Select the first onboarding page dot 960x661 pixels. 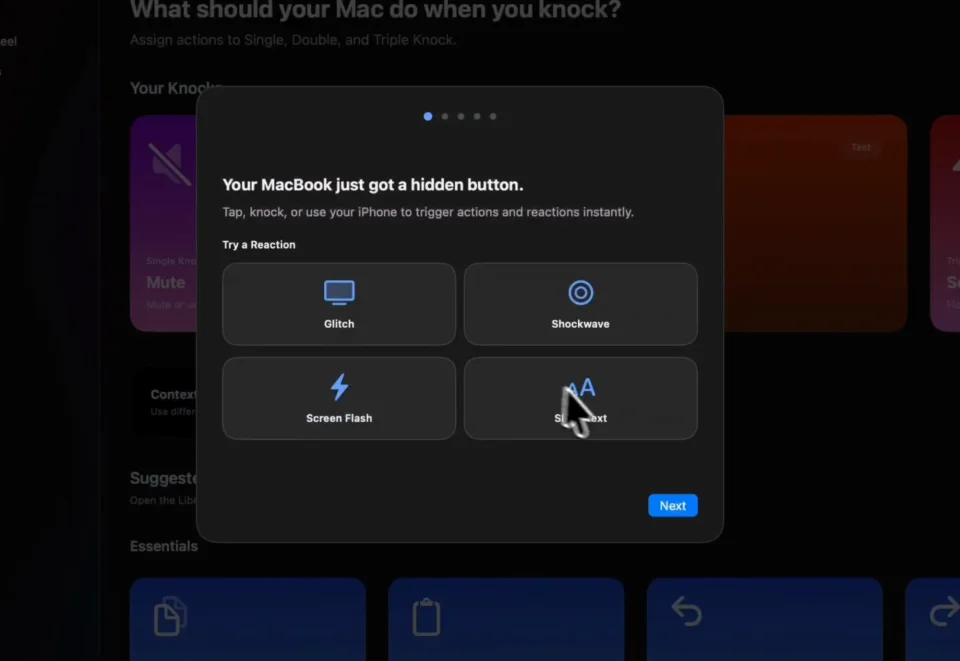coord(428,116)
